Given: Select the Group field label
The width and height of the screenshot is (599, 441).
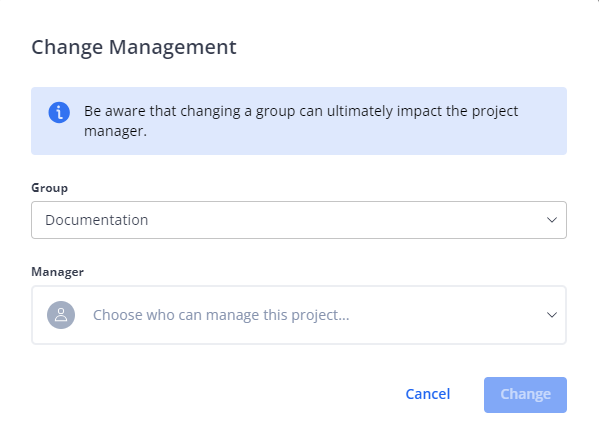Looking at the screenshot, I should [50, 188].
